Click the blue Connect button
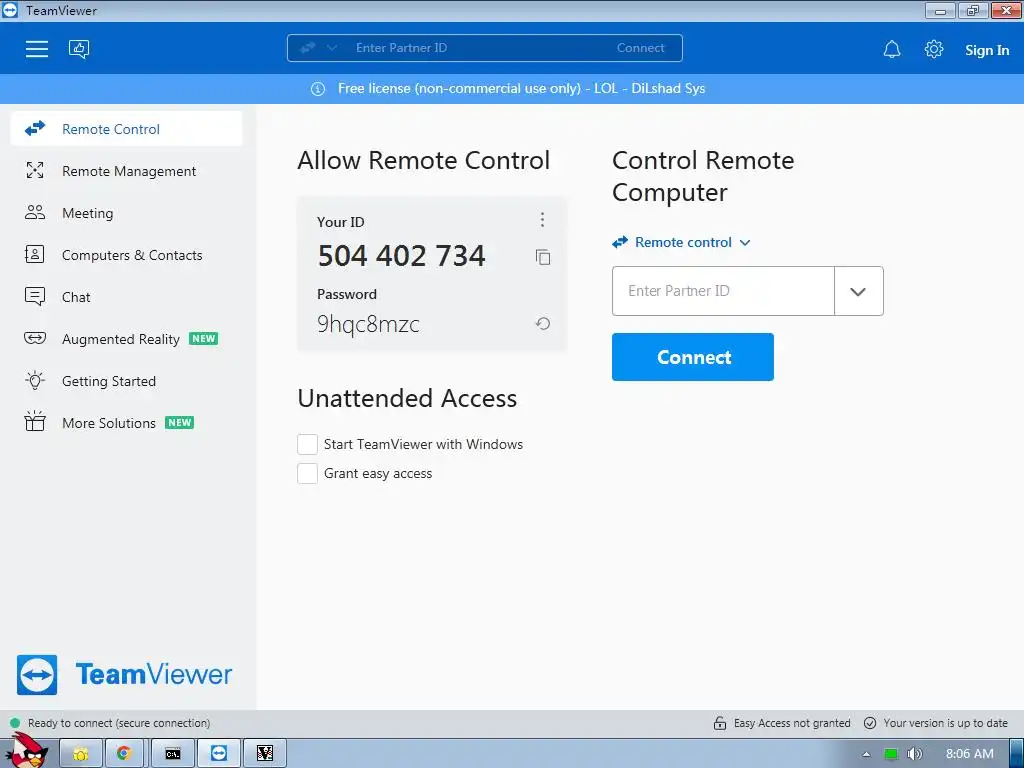The image size is (1024, 768). [693, 357]
